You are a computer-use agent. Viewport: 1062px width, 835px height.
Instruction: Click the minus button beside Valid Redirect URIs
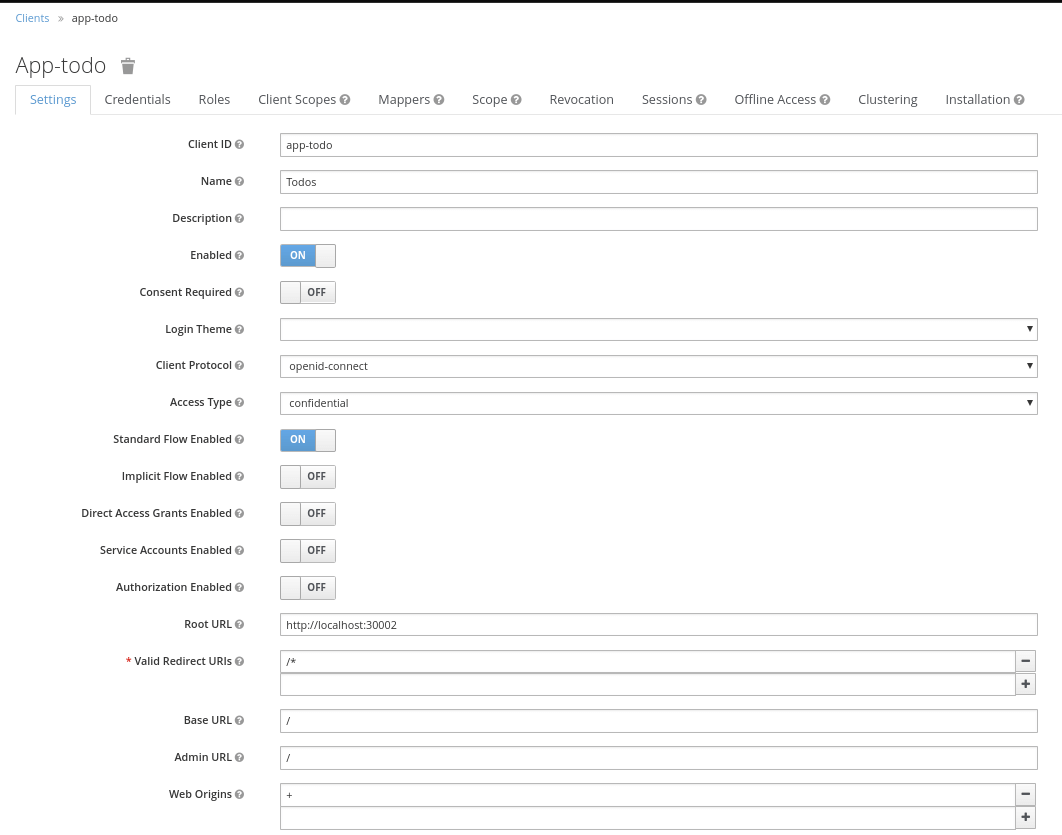(1025, 661)
